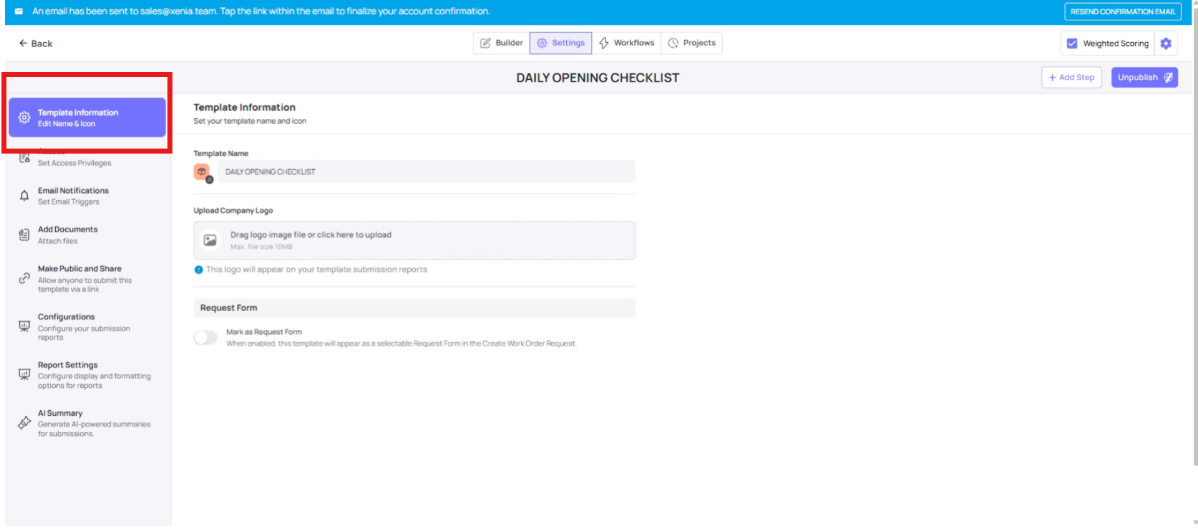Click the Add Step button
Viewport: 1198px width, 528px height.
point(1071,77)
